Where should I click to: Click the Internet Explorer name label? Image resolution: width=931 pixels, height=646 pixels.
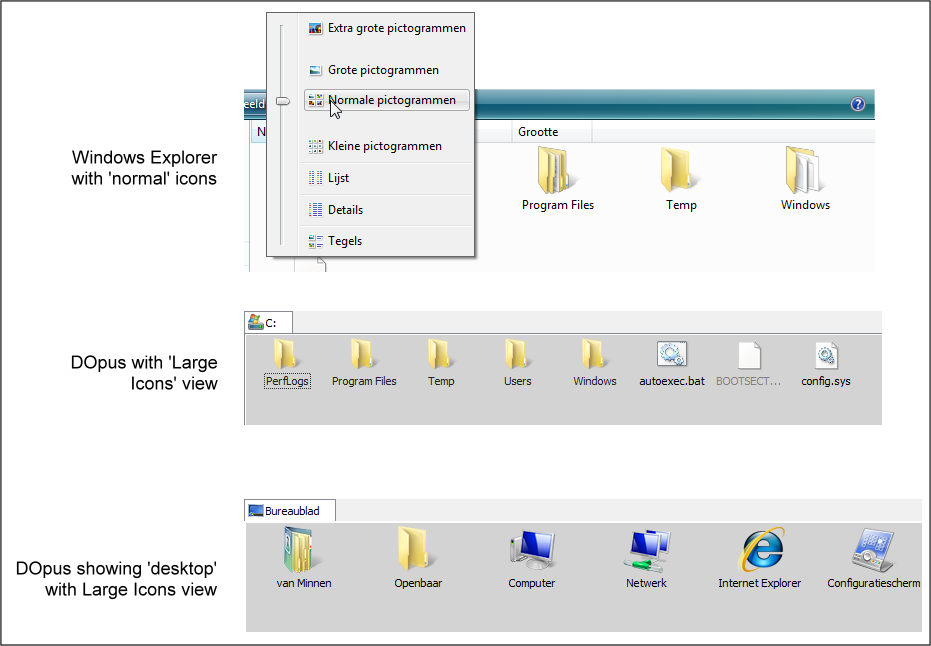(759, 583)
